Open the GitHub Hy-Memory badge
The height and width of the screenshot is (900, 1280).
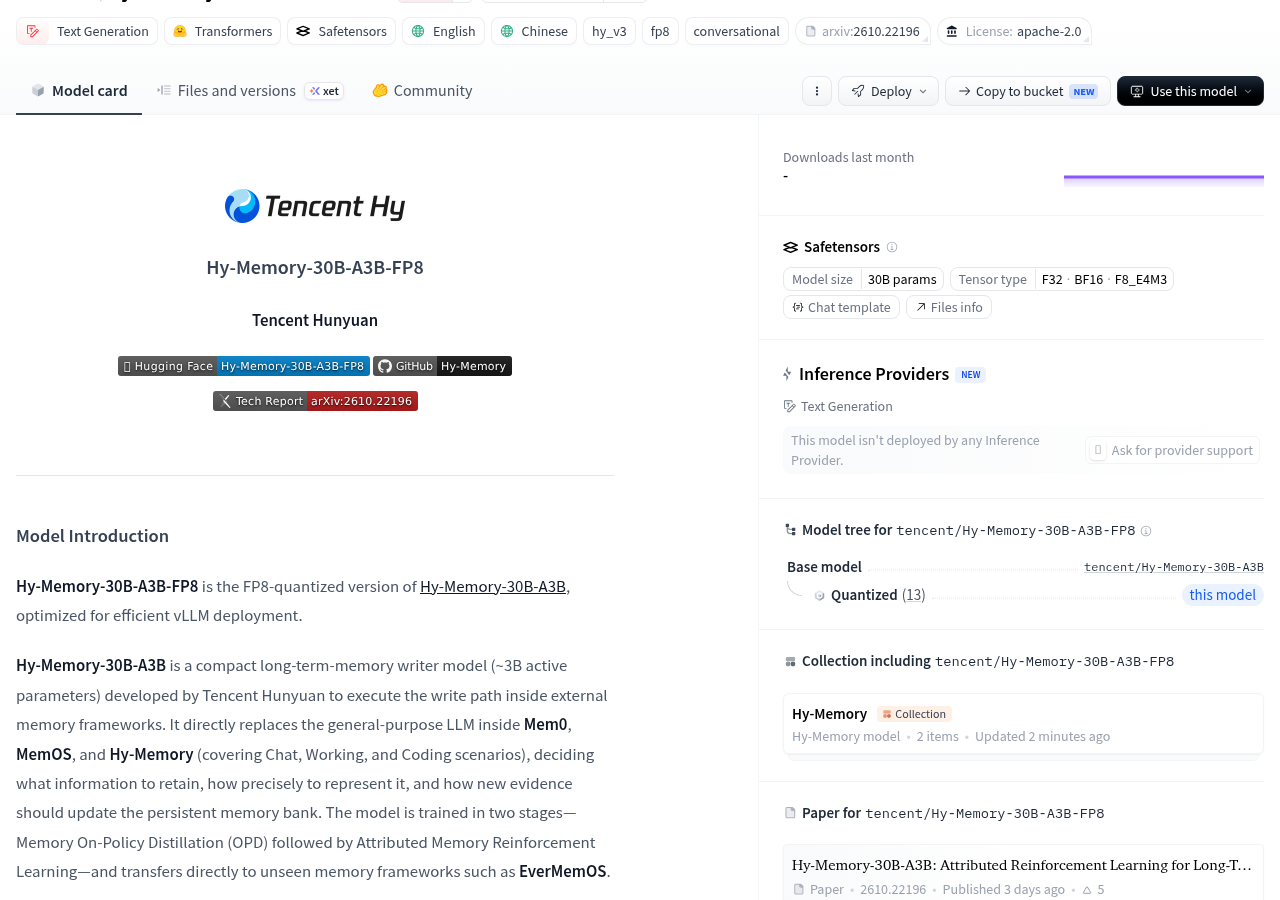tap(442, 366)
